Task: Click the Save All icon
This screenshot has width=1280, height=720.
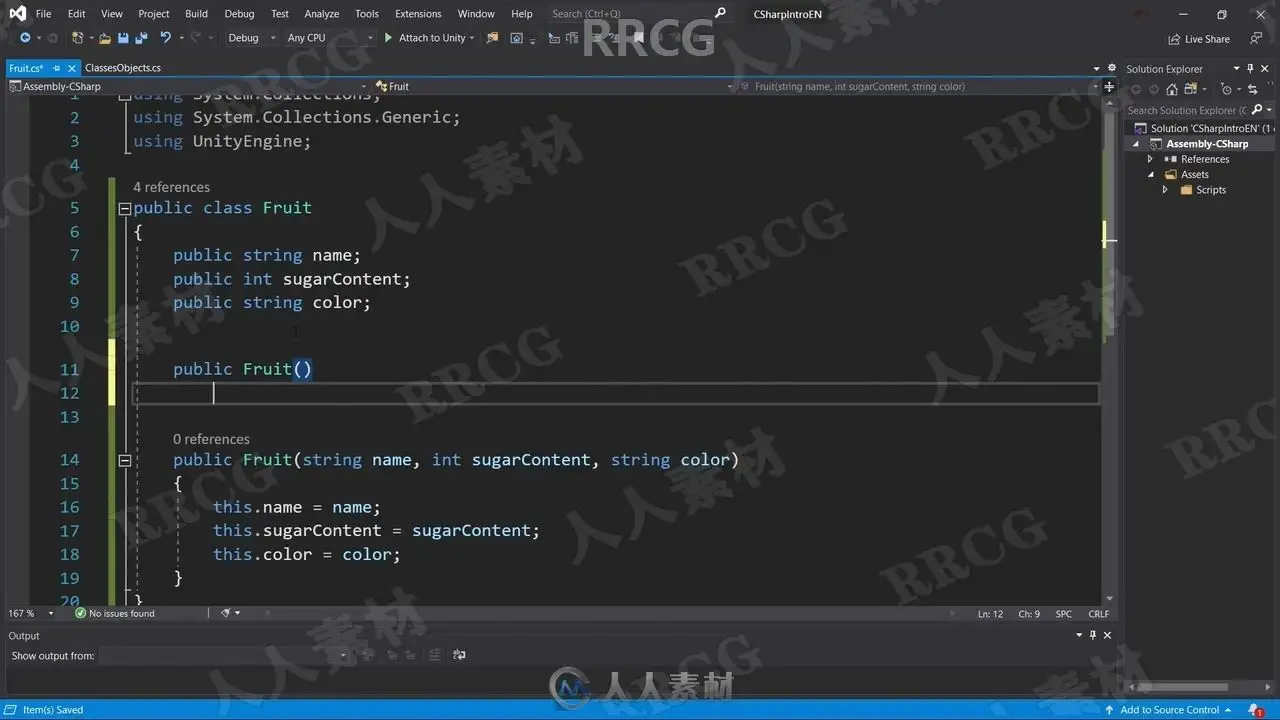Action: pyautogui.click(x=141, y=38)
